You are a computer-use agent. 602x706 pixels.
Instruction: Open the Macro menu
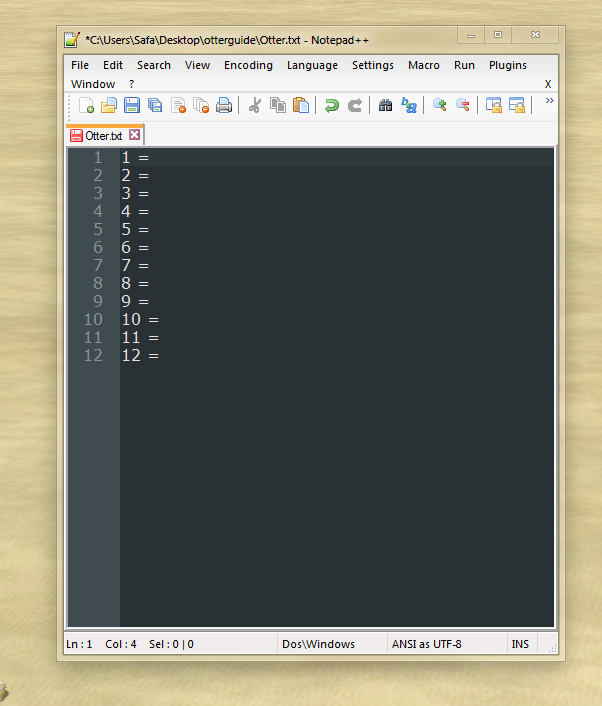click(423, 65)
